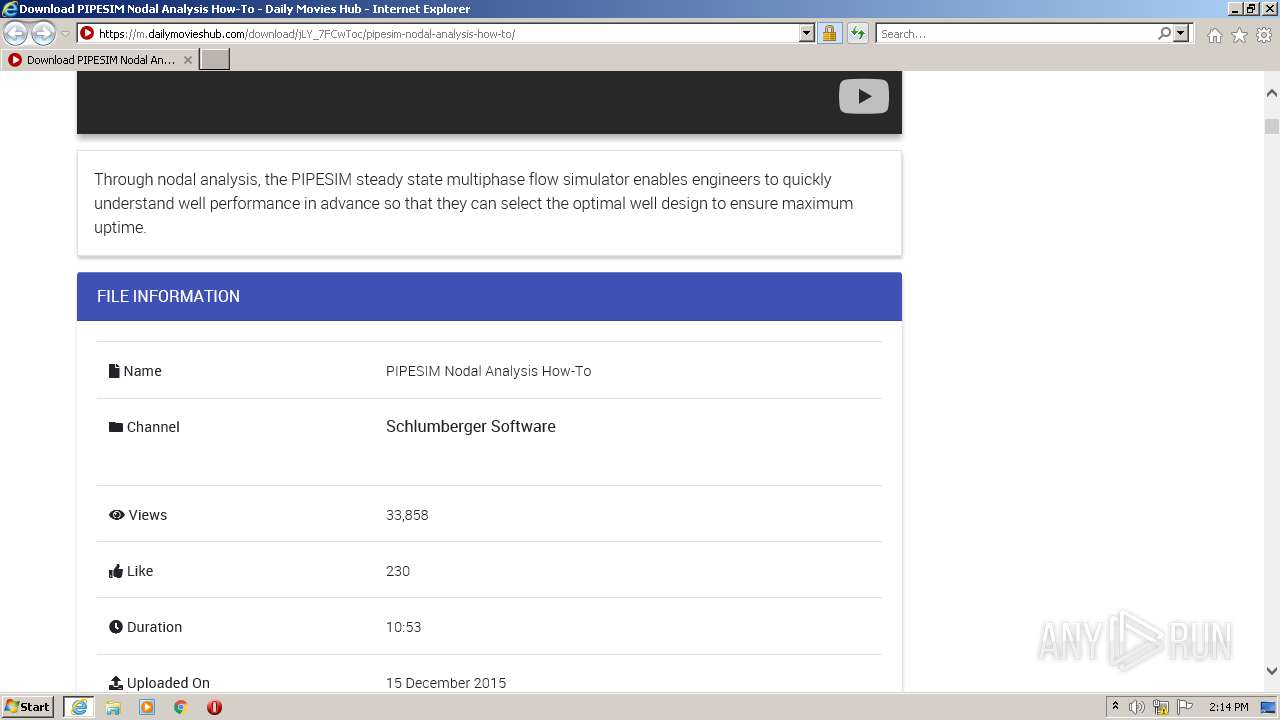This screenshot has width=1280, height=720.
Task: Go forward with the browser Forward arrow
Action: point(43,33)
